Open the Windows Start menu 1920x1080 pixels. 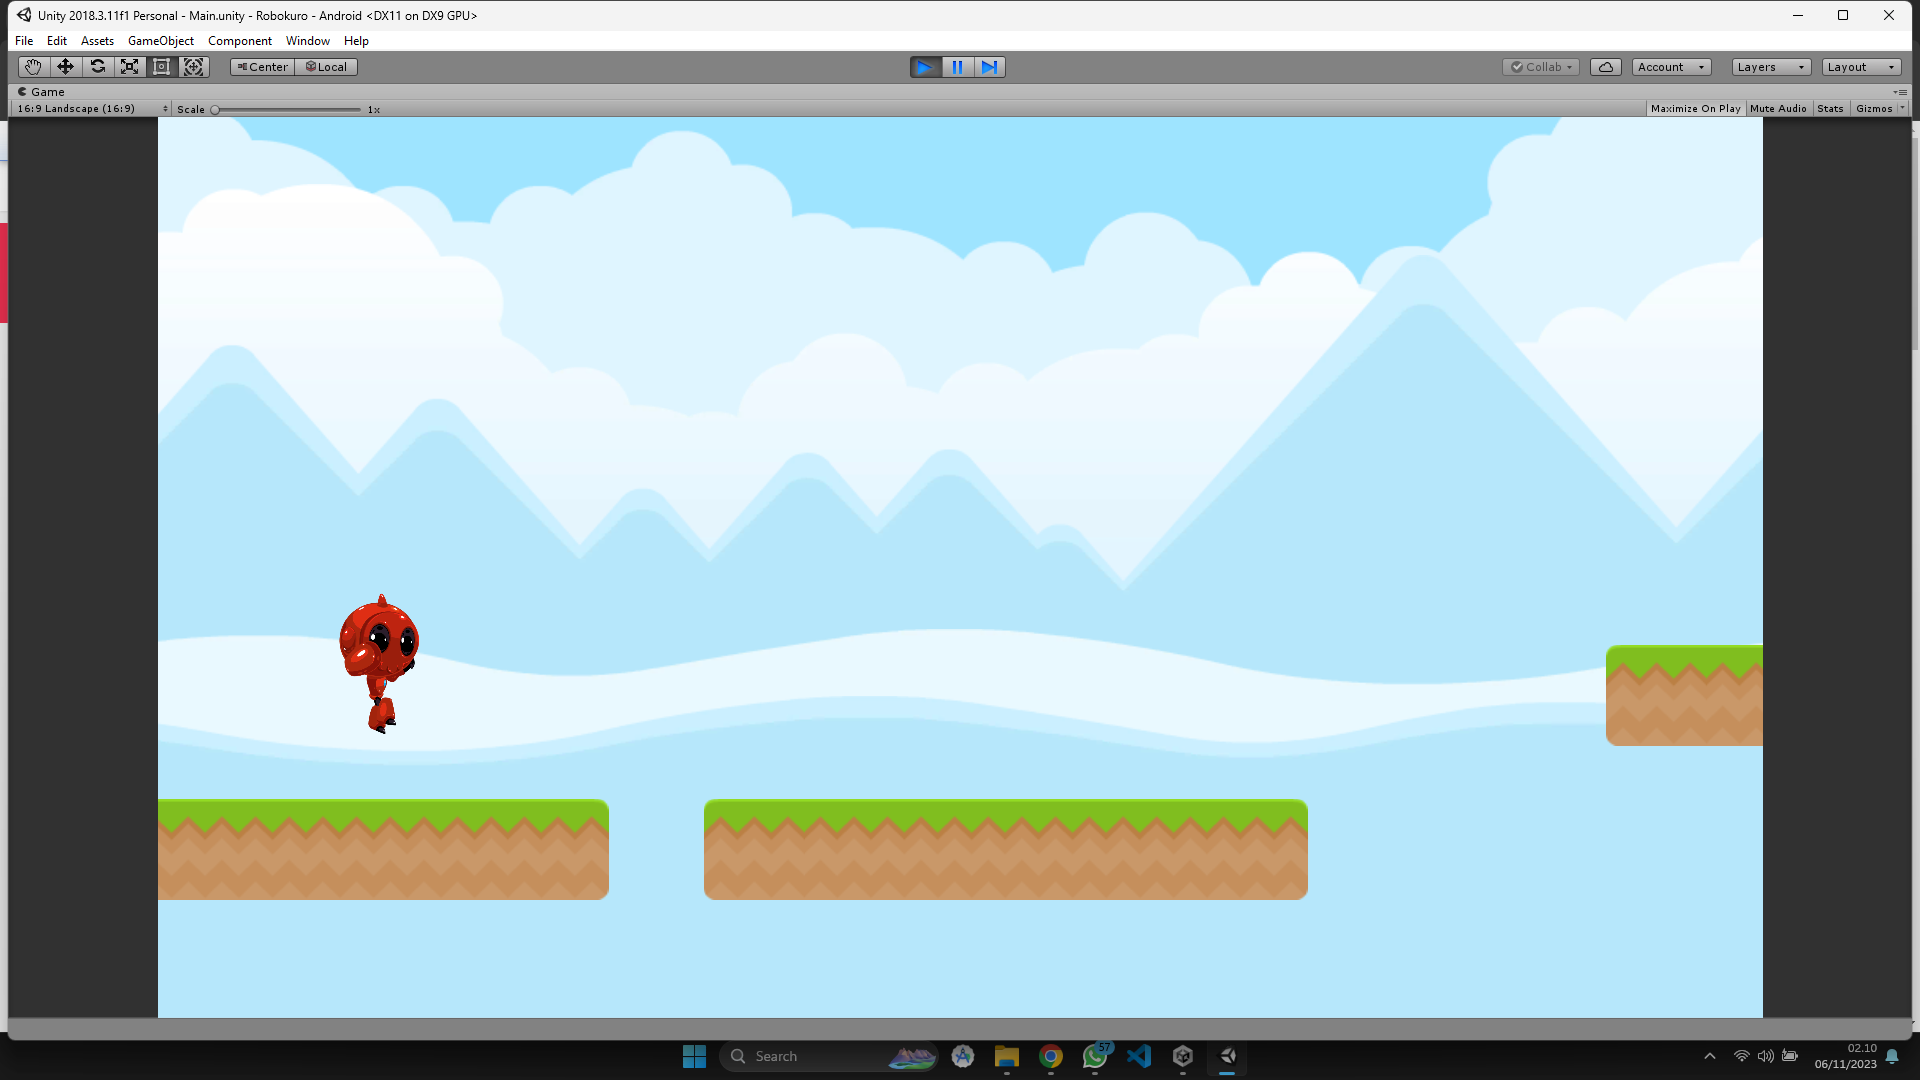click(694, 1056)
